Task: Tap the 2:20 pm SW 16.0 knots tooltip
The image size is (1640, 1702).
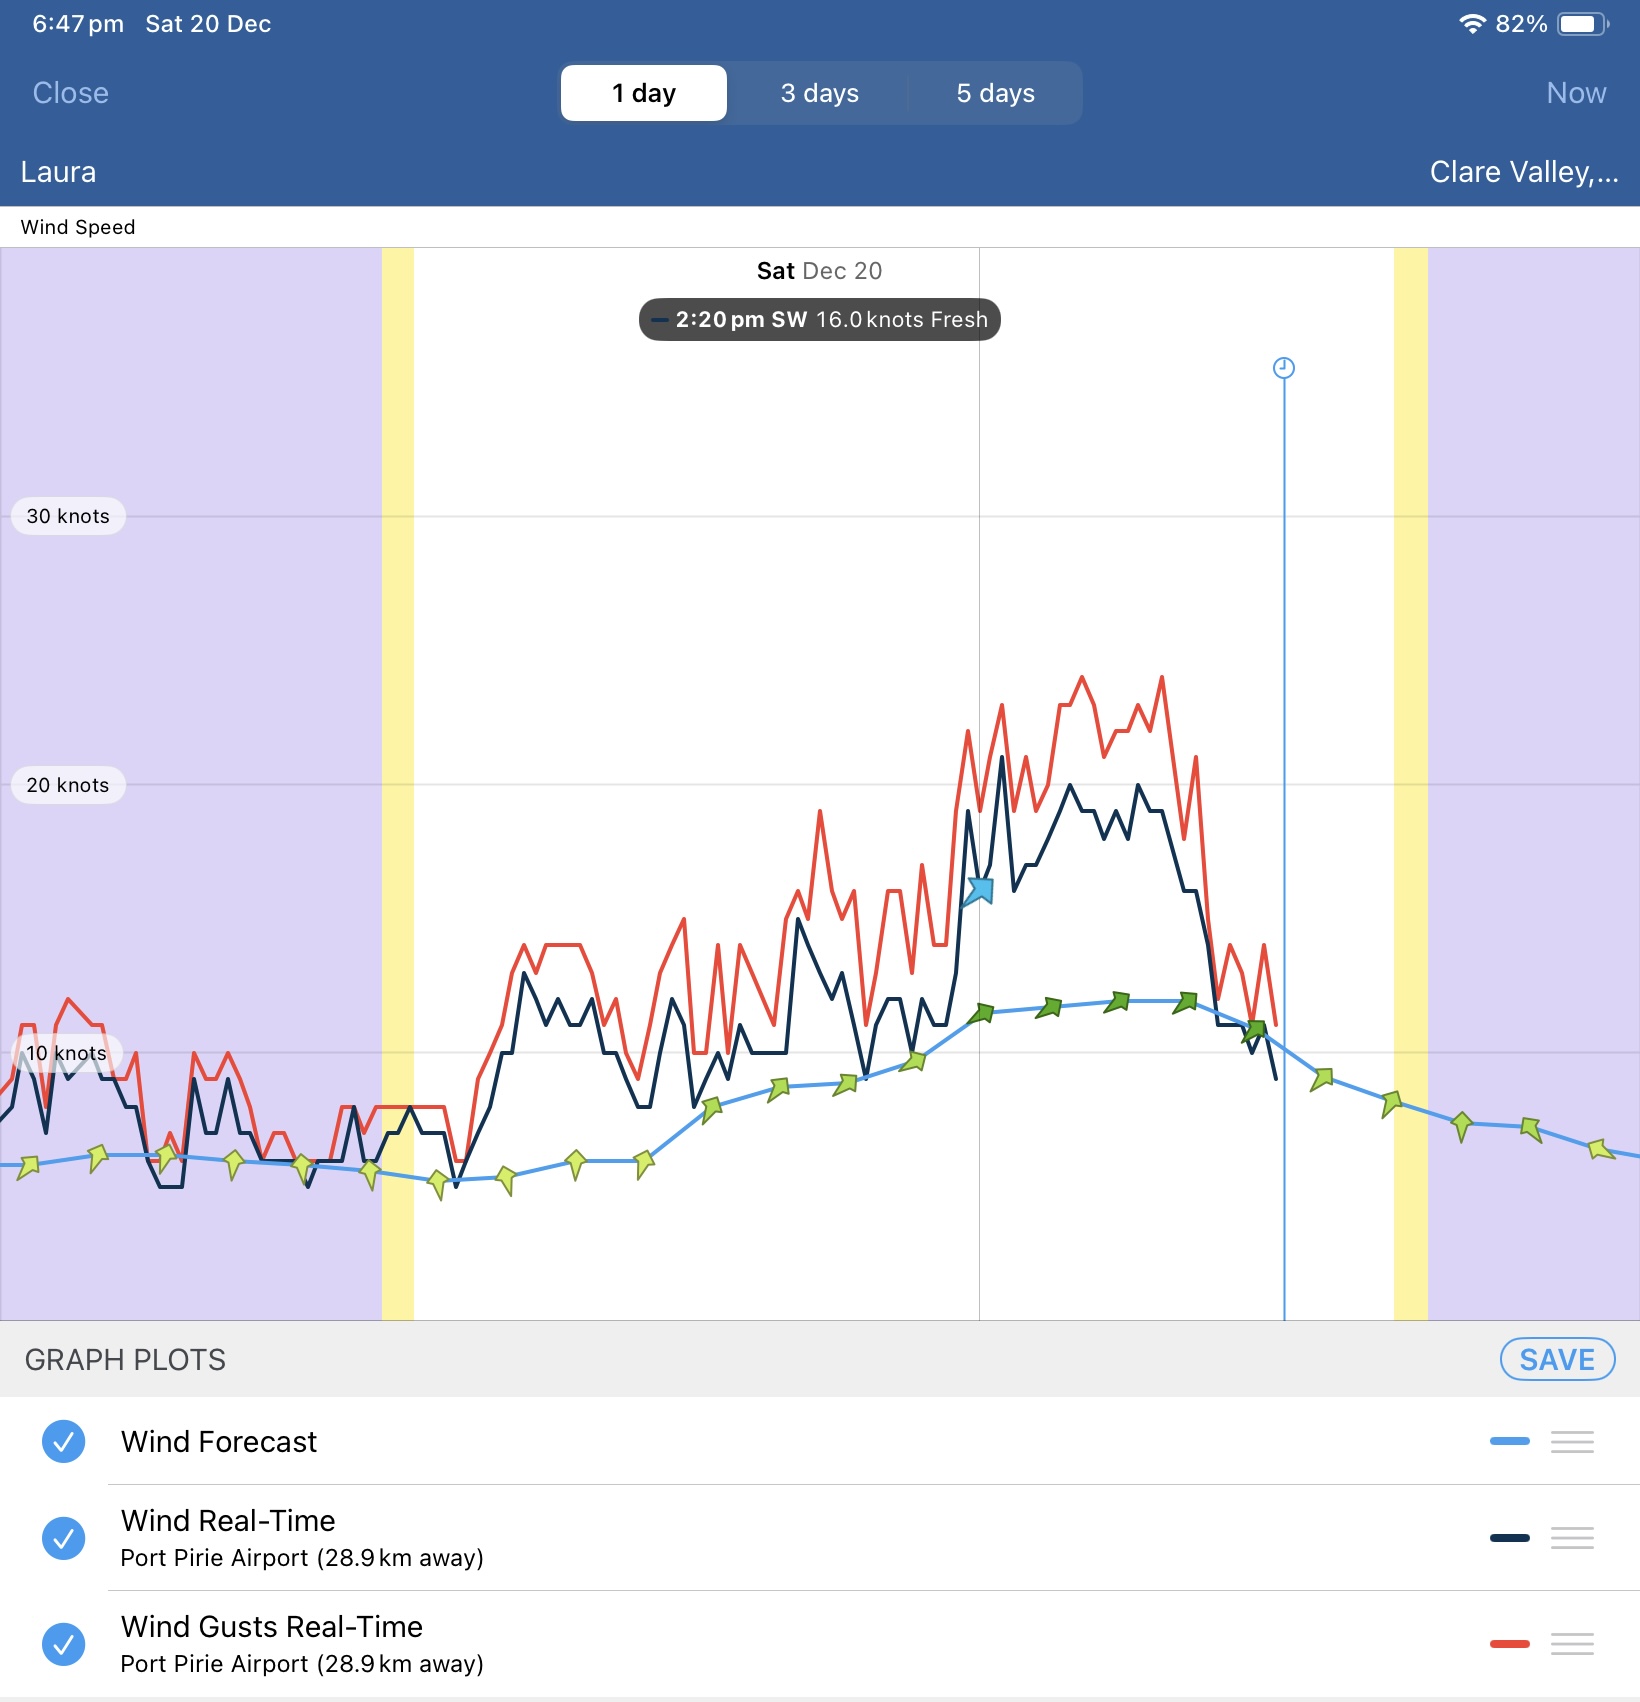Action: (x=820, y=320)
